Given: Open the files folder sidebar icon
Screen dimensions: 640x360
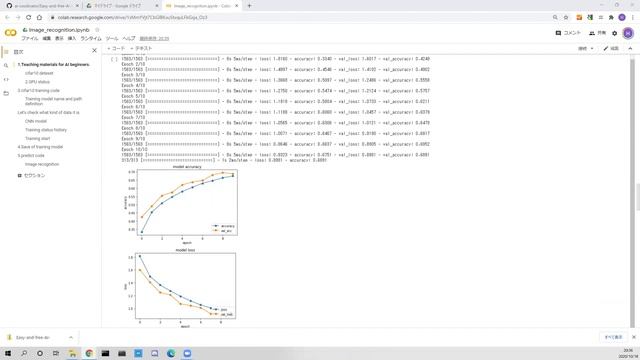Looking at the screenshot, I should [x=6, y=93].
